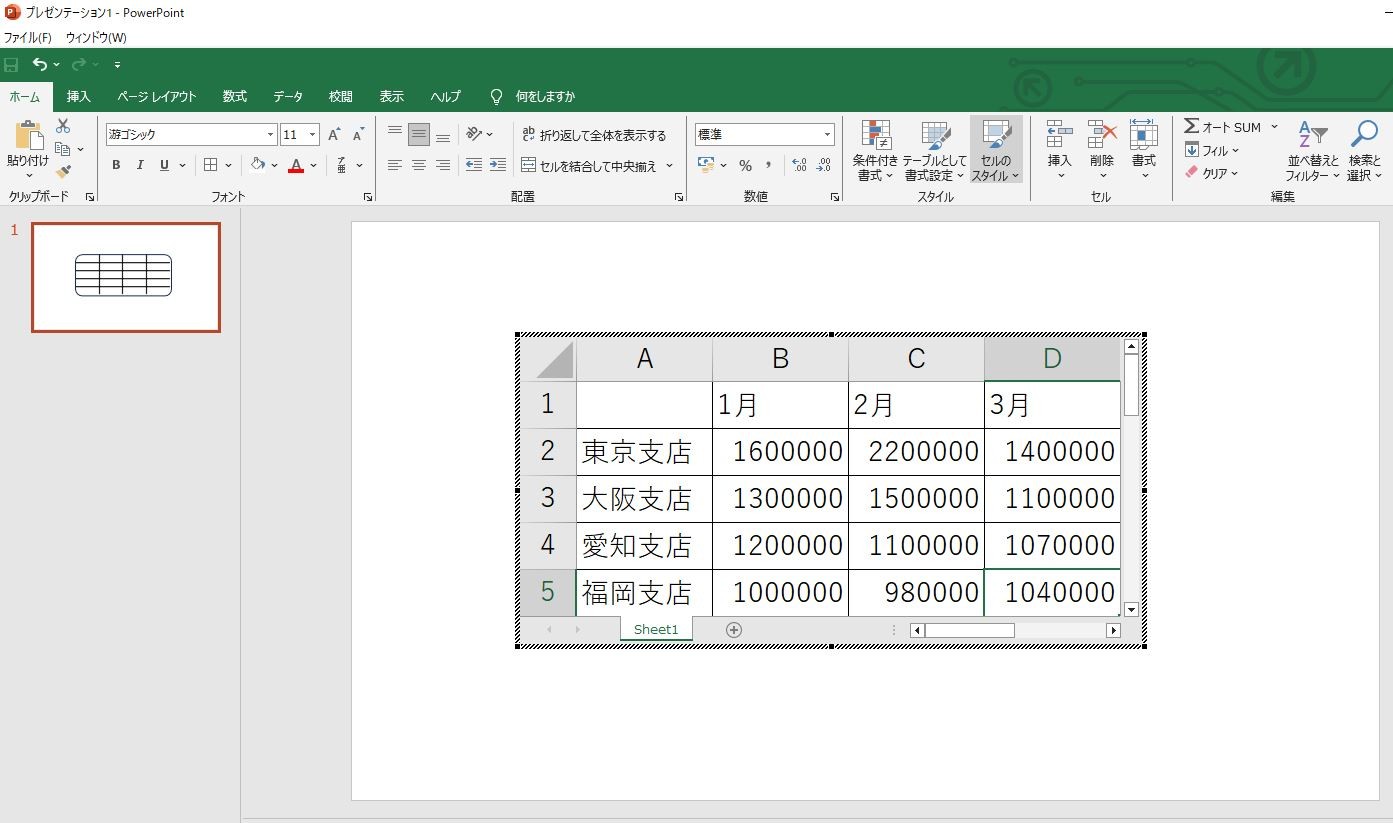
Task: Click the accounting number format icon
Action: tap(706, 165)
